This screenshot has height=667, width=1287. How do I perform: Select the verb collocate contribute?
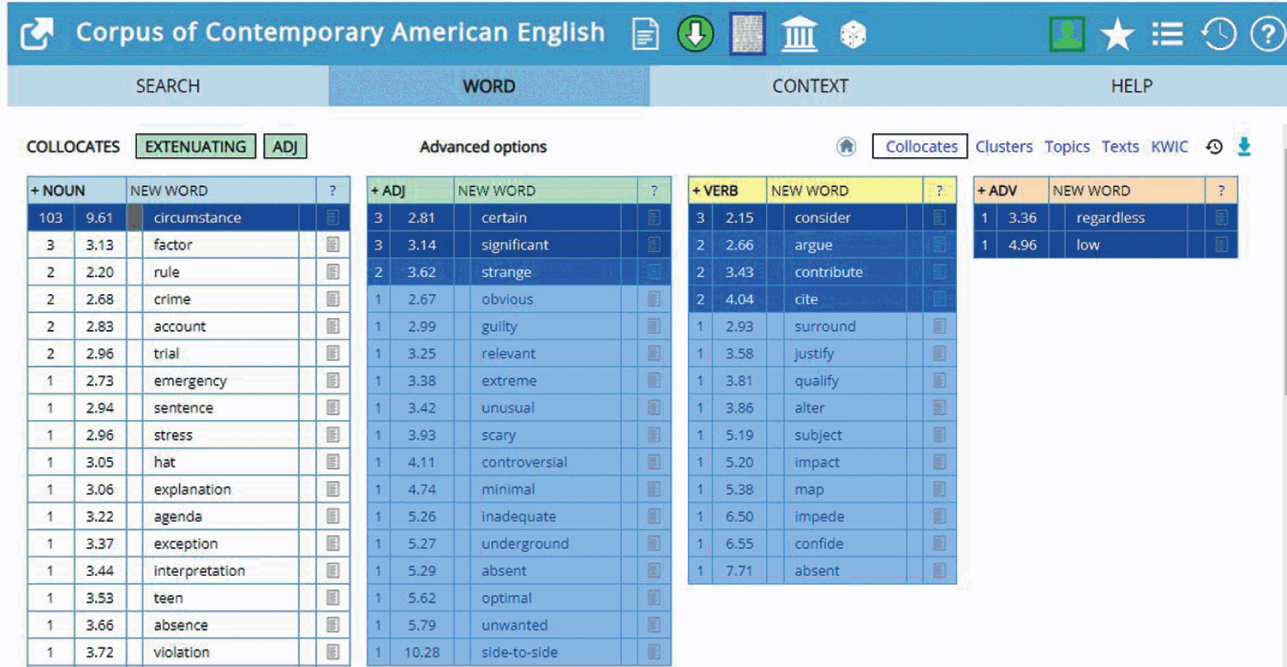point(828,272)
